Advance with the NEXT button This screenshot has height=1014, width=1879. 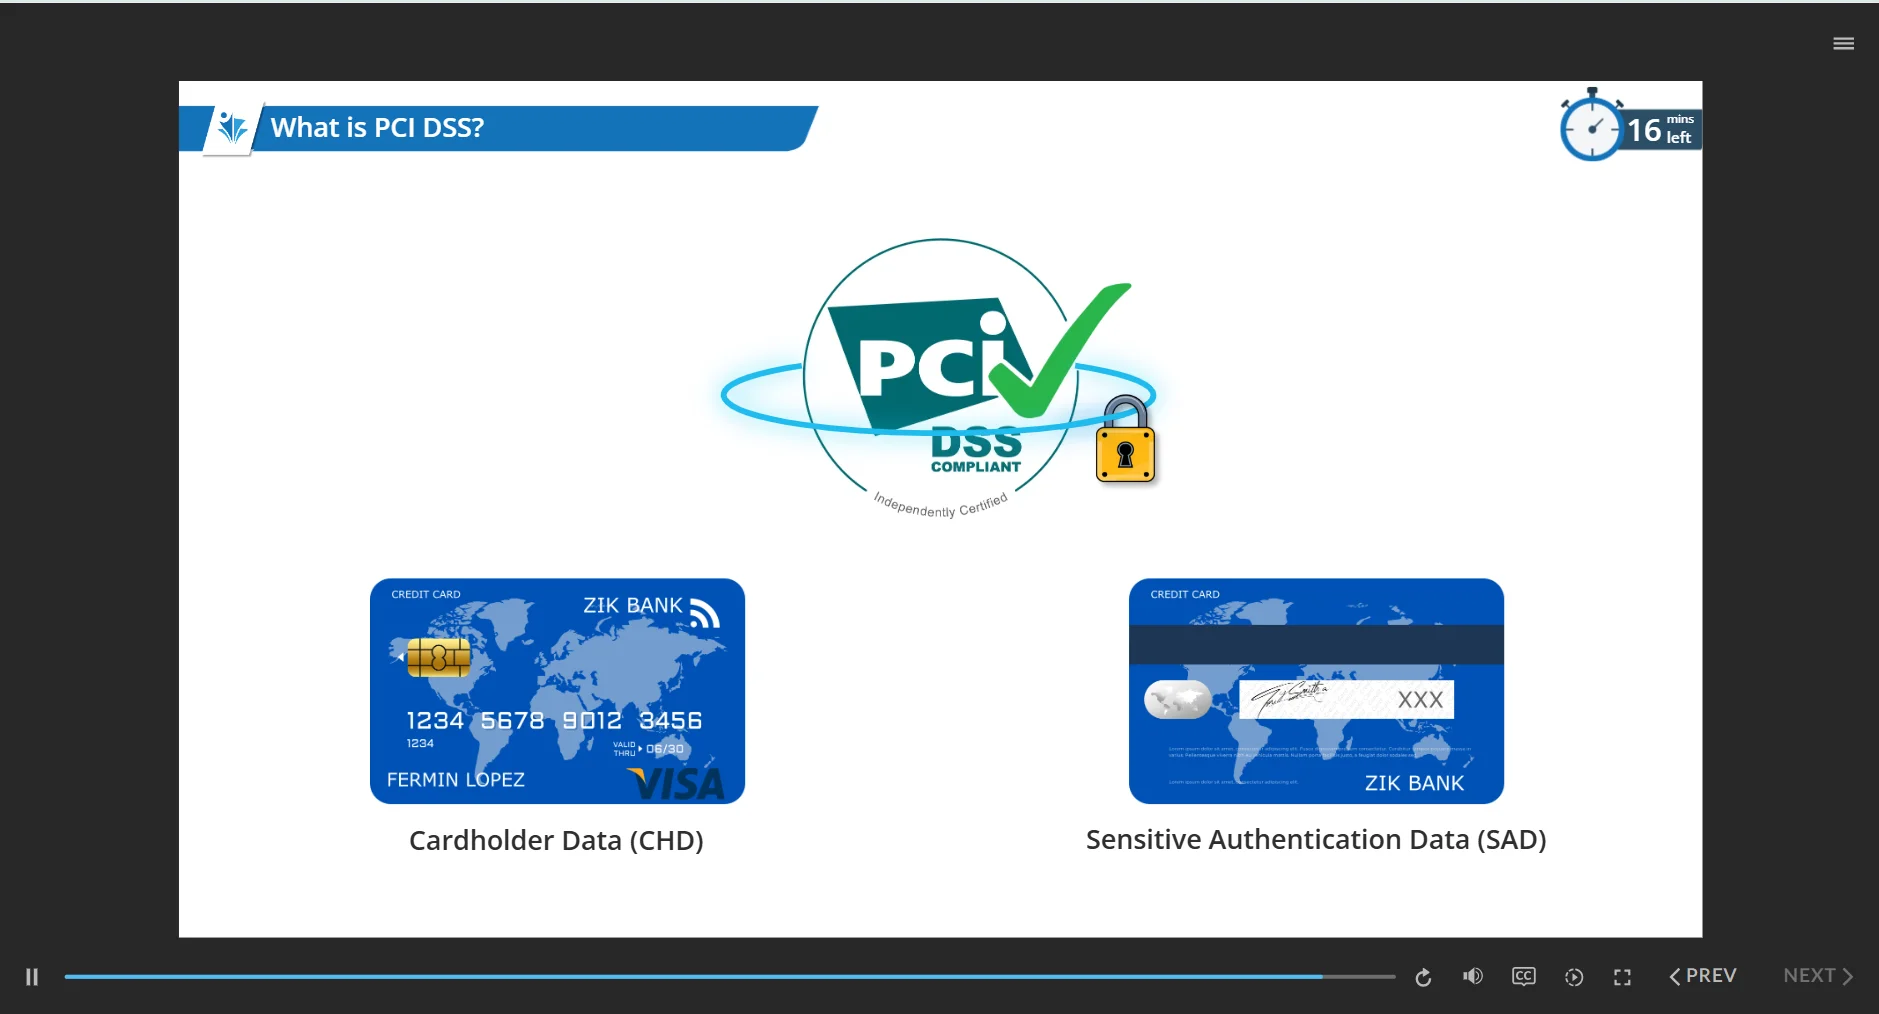pos(1818,976)
